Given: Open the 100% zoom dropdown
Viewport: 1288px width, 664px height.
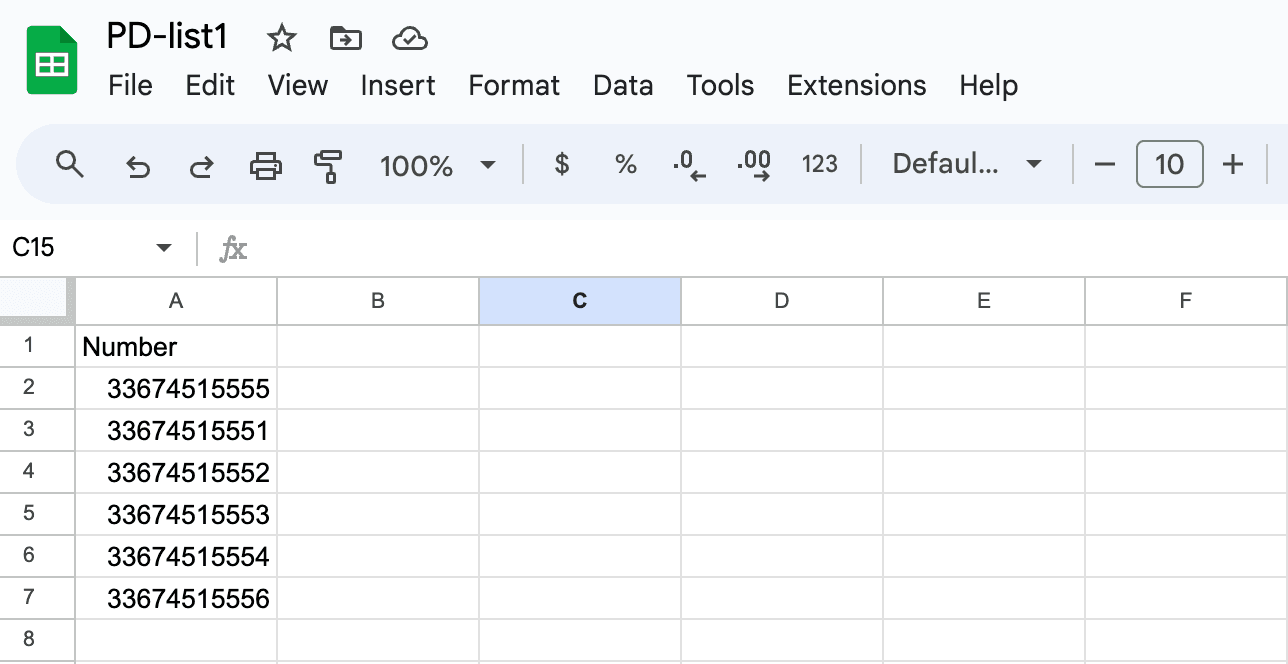Looking at the screenshot, I should pos(437,165).
